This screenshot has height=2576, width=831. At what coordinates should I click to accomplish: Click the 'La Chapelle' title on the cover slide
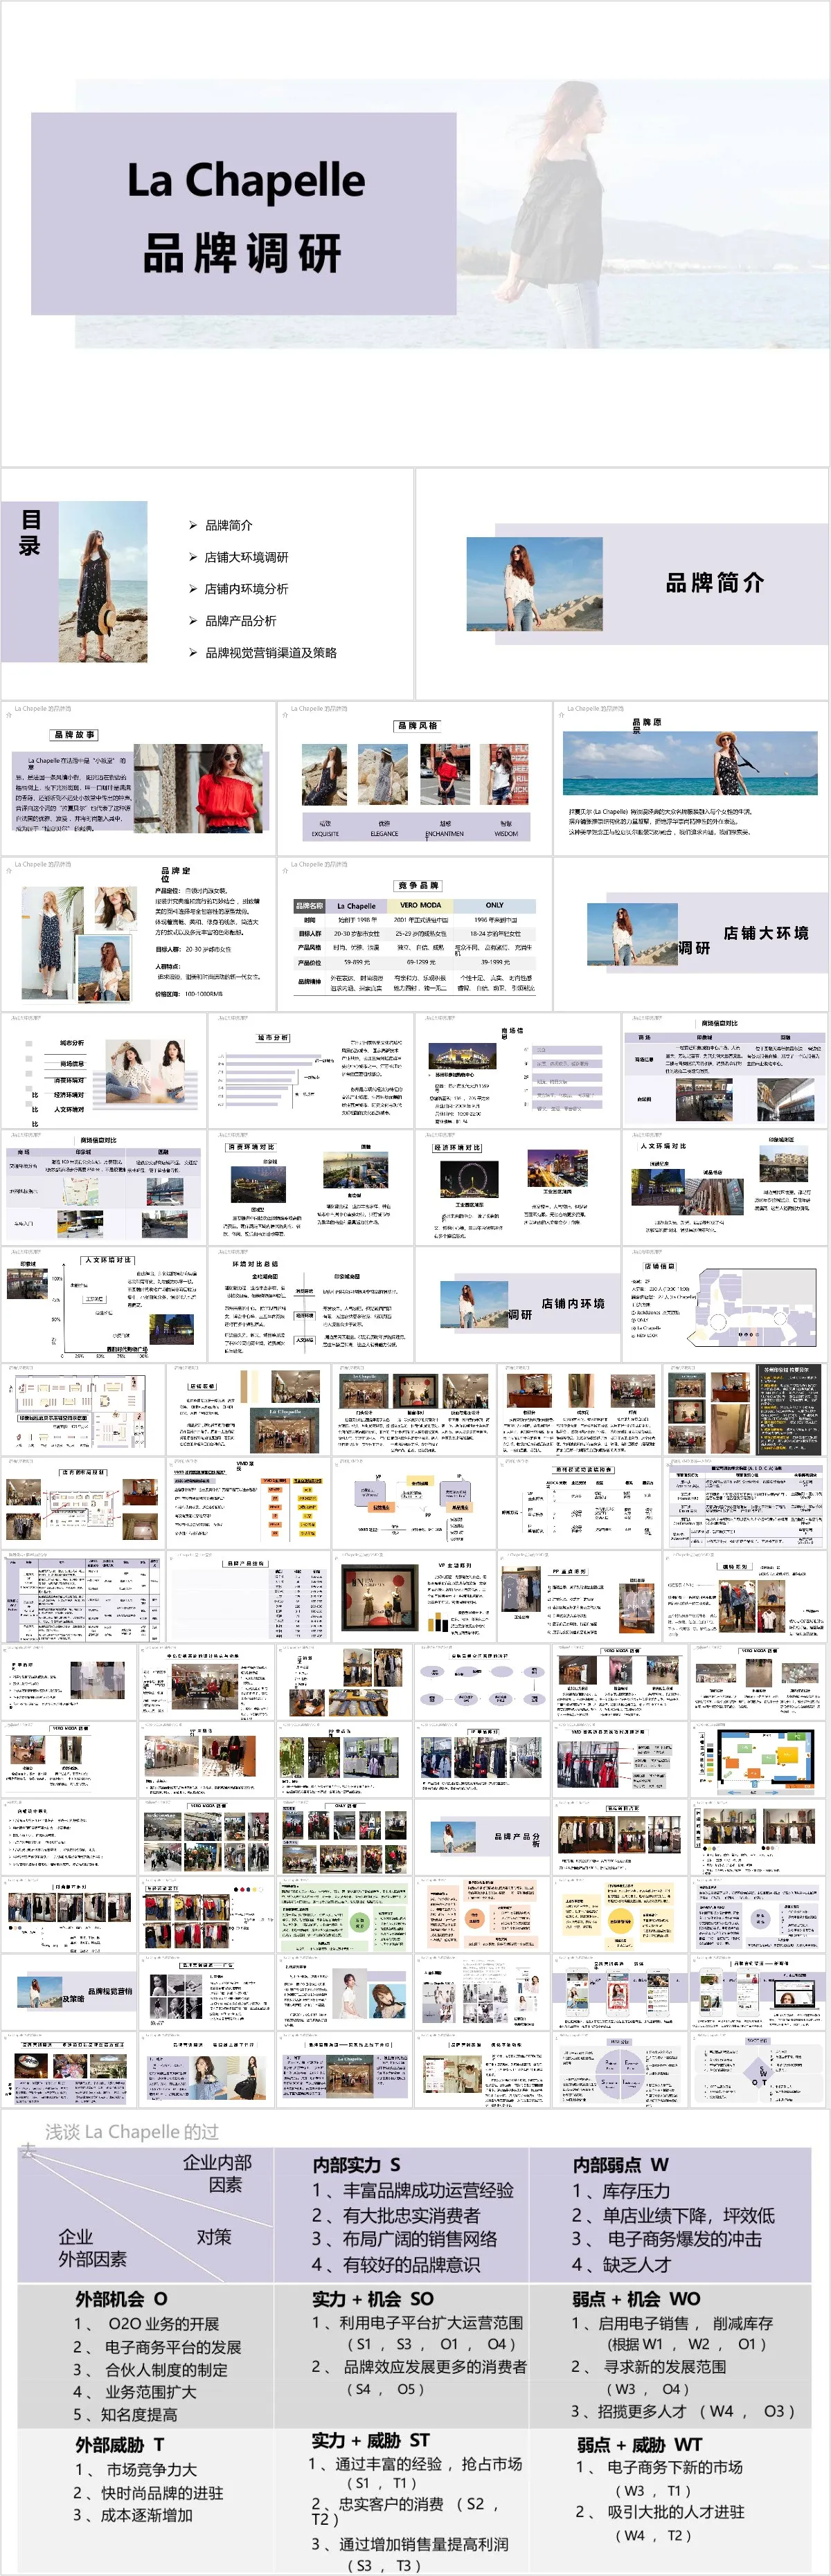pyautogui.click(x=246, y=181)
